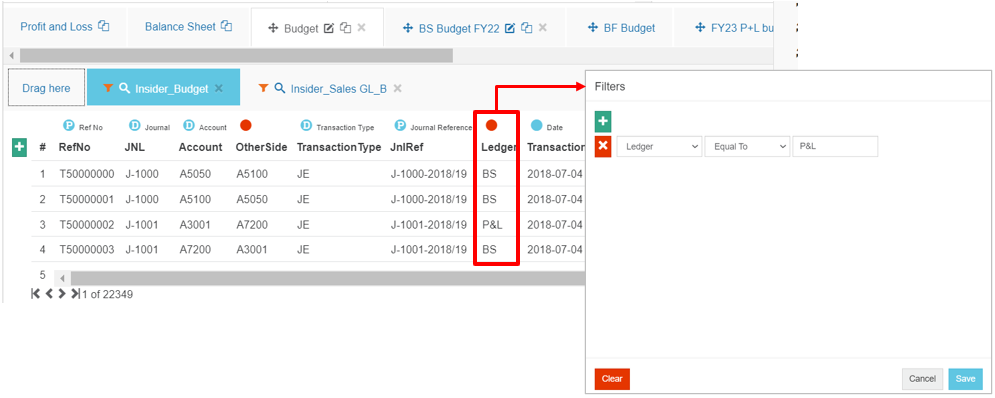Screen dimensions: 995x398
Task: Click the D badge above Account column
Action: pyautogui.click(x=189, y=126)
